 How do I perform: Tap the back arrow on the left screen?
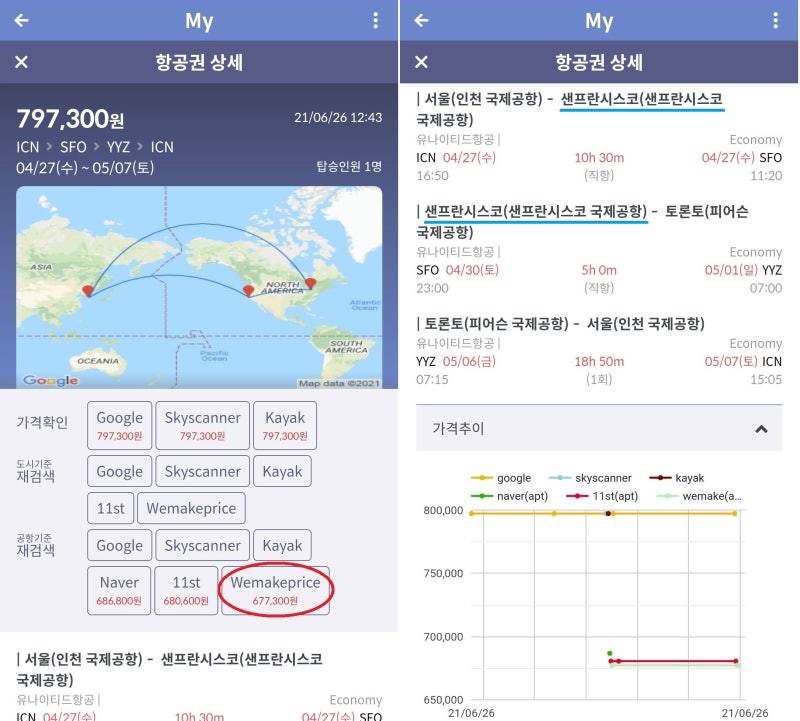pos(21,20)
